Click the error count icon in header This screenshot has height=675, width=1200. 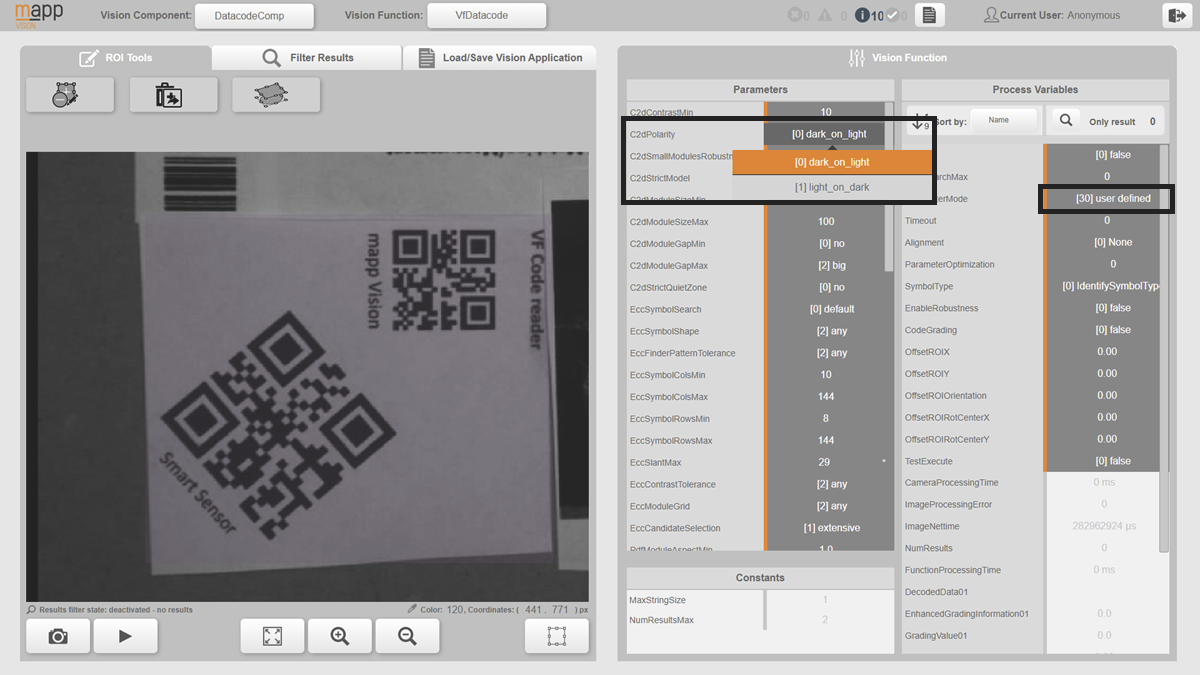click(796, 15)
